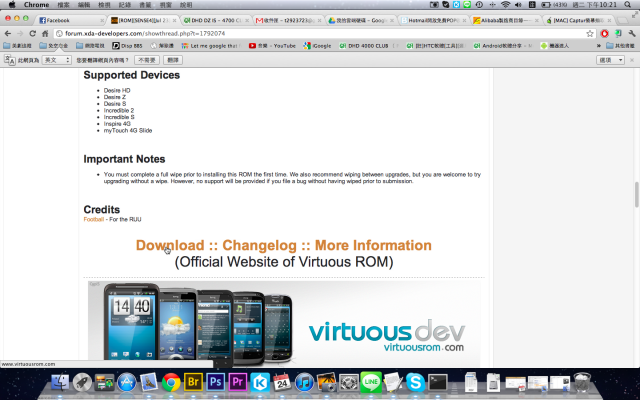Launch Finder from the Dock
This screenshot has width=640, height=400.
click(60, 383)
